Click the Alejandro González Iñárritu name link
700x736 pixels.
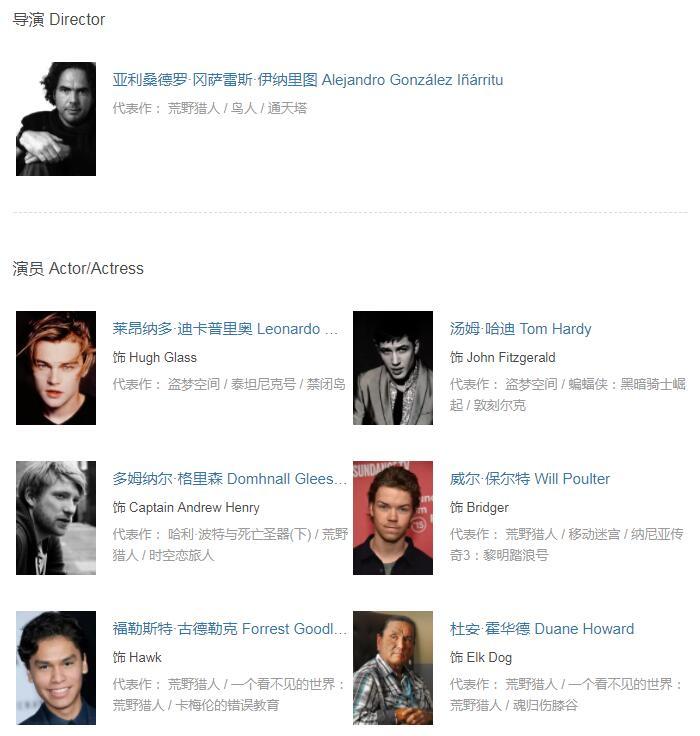pos(308,80)
